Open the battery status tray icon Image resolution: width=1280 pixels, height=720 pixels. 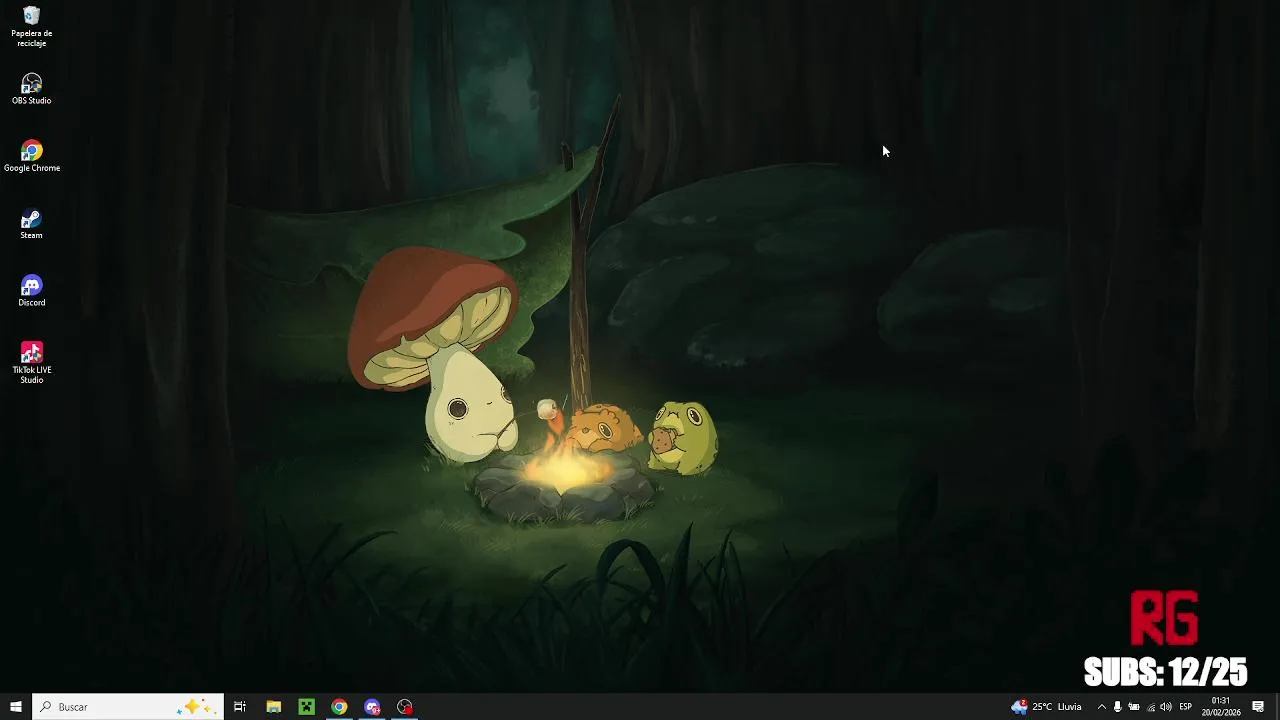click(1134, 707)
